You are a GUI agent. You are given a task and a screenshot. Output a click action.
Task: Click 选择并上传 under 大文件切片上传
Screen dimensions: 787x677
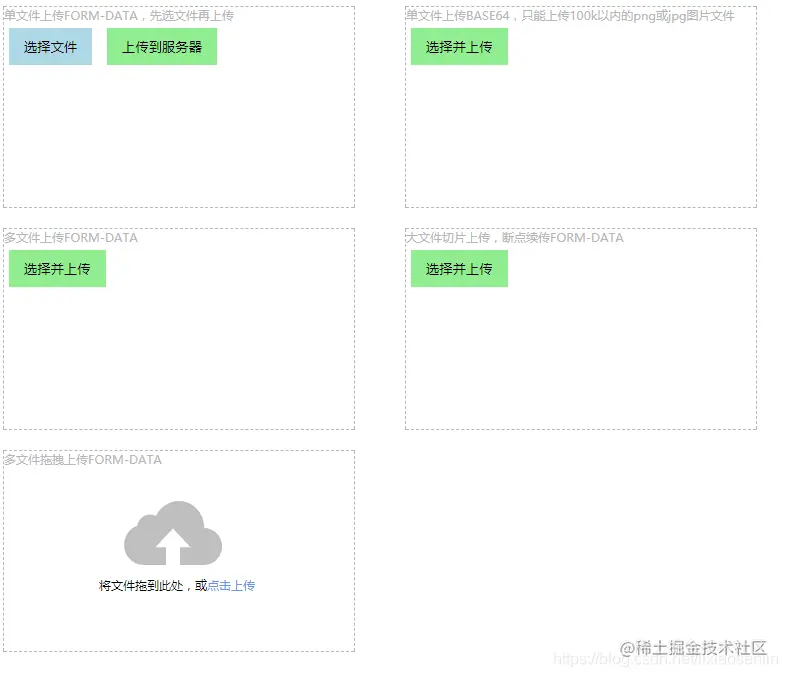[x=459, y=268]
